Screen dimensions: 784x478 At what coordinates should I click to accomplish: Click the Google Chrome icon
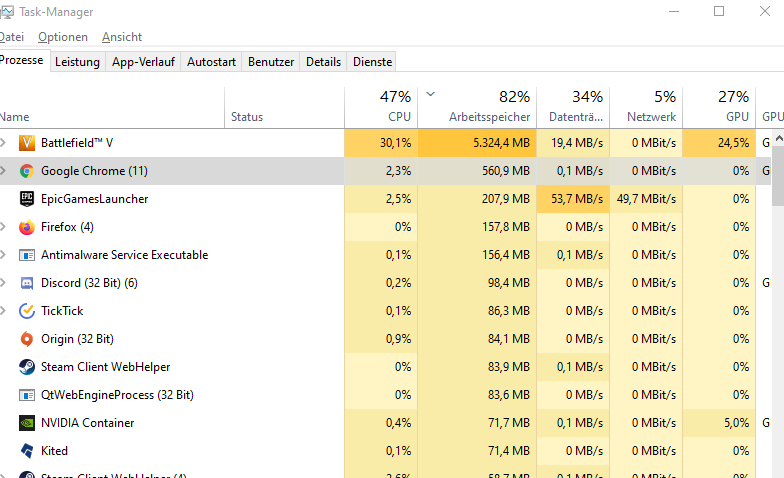pyautogui.click(x=26, y=171)
